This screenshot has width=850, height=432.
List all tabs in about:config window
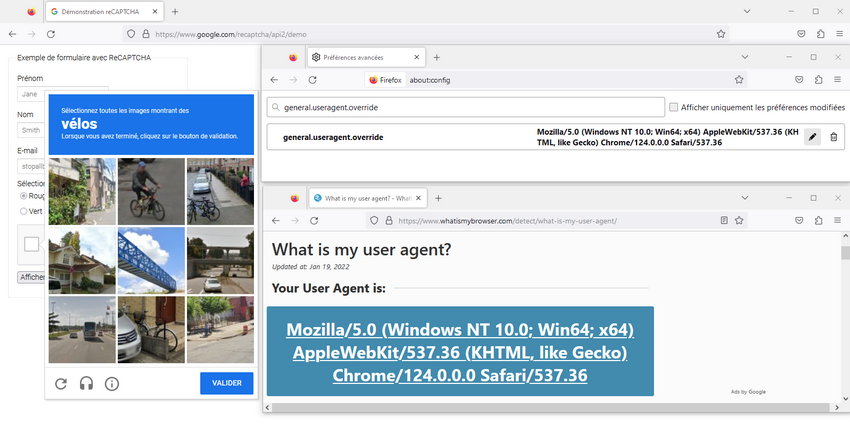pyautogui.click(x=745, y=57)
